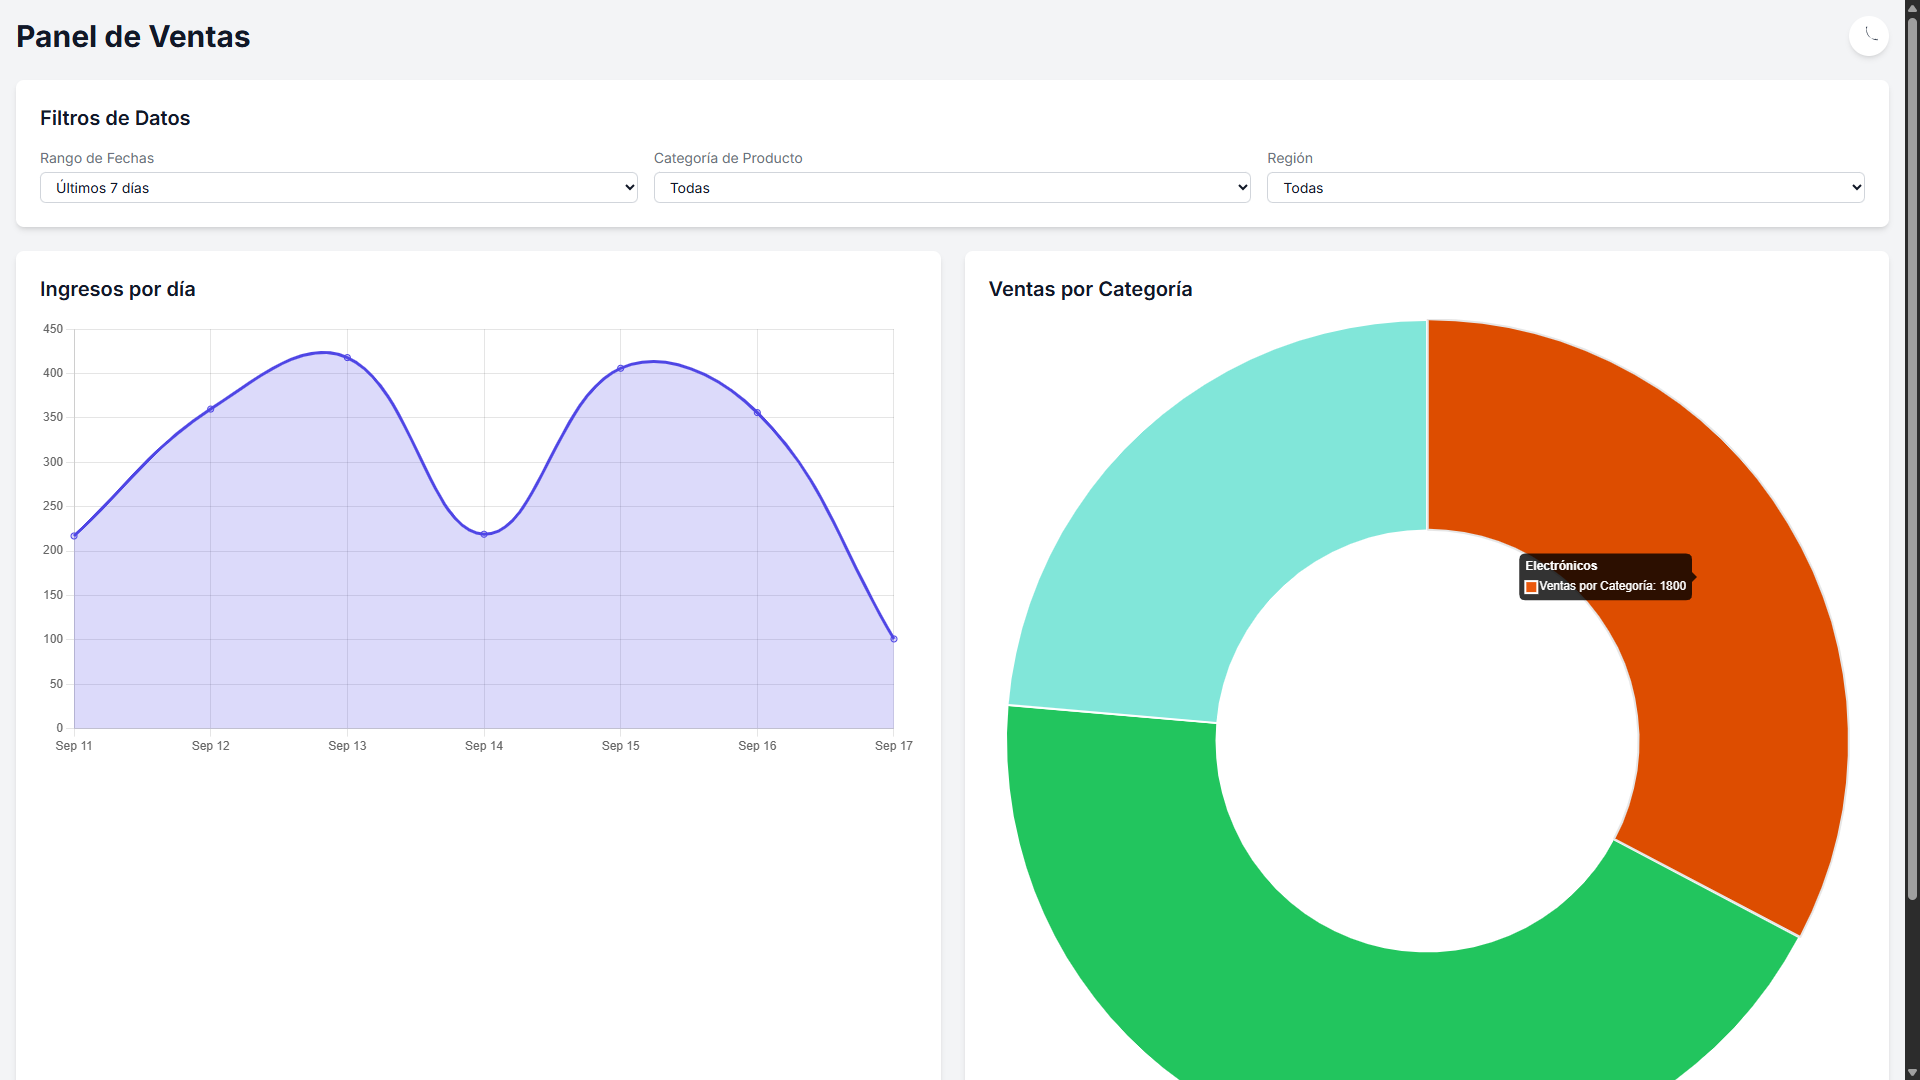The width and height of the screenshot is (1920, 1080).
Task: Click the Sep 14 x-axis label
Action: point(484,746)
